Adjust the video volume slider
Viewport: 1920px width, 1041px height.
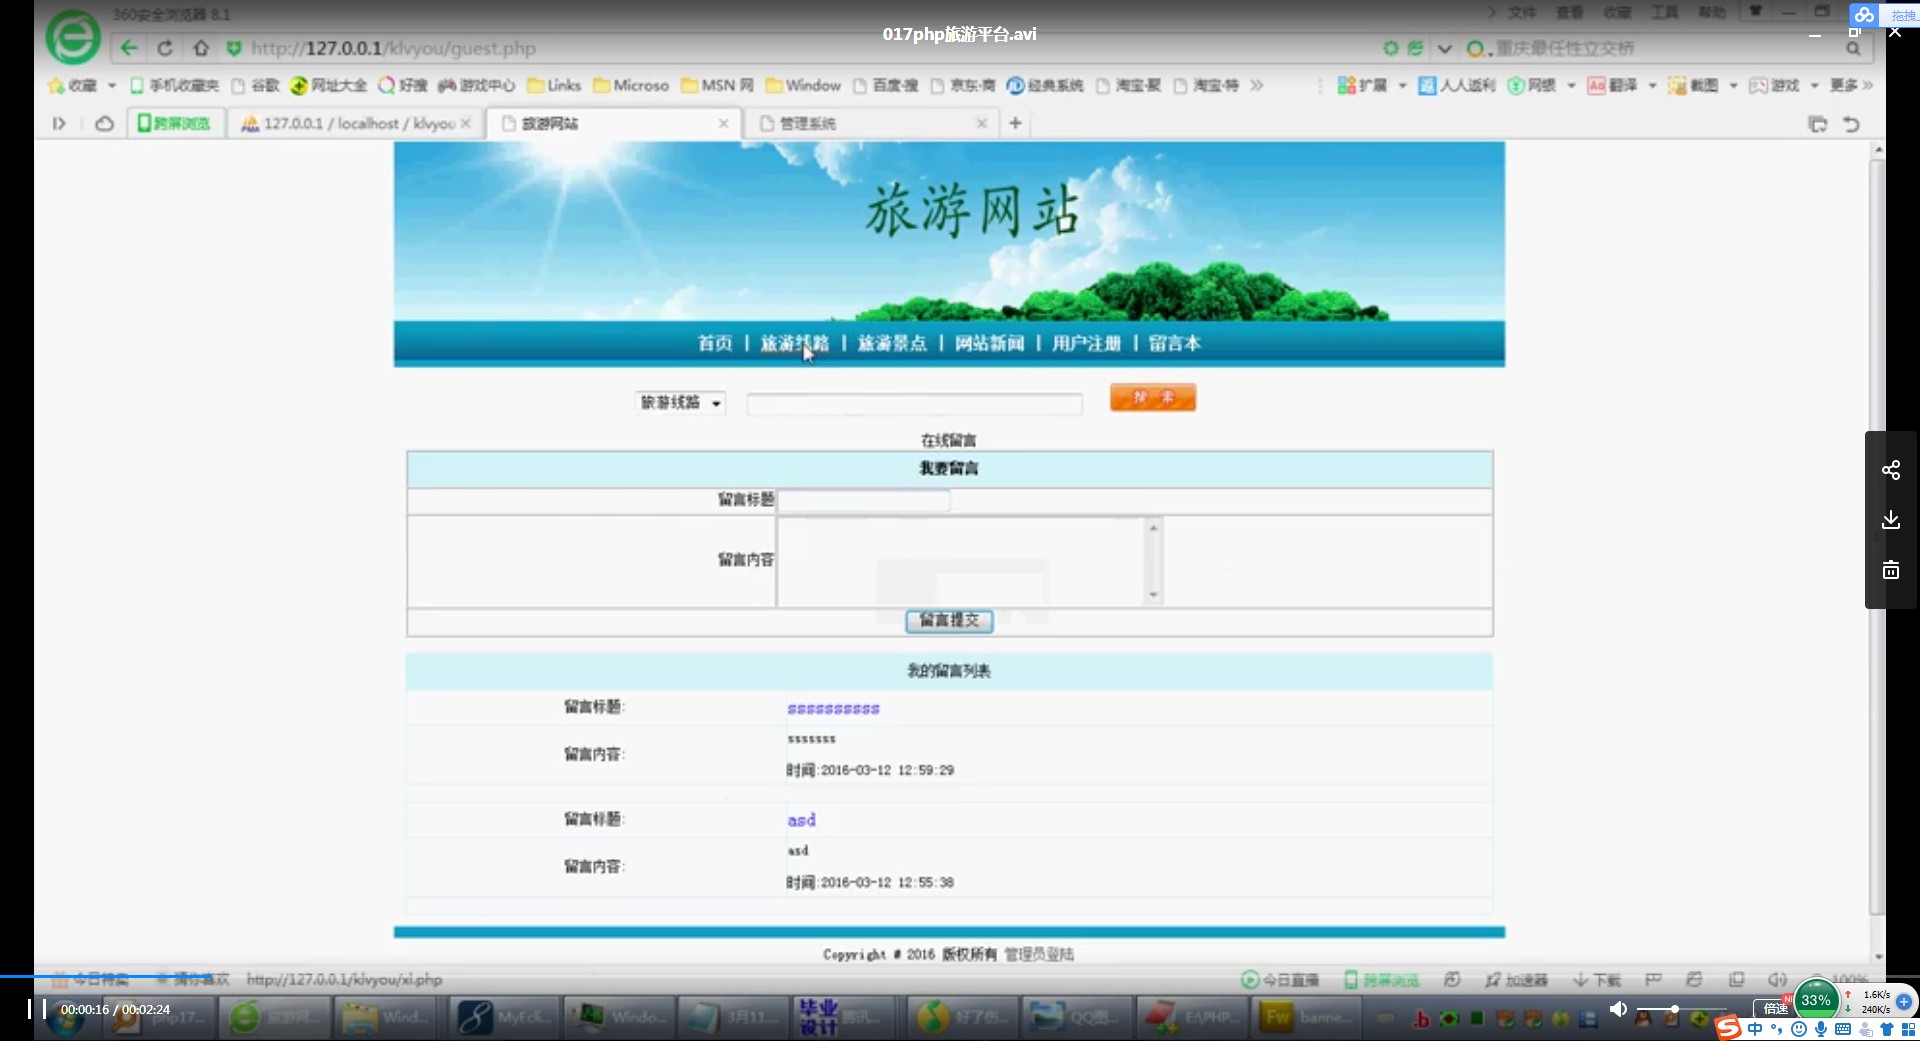(x=1681, y=1010)
